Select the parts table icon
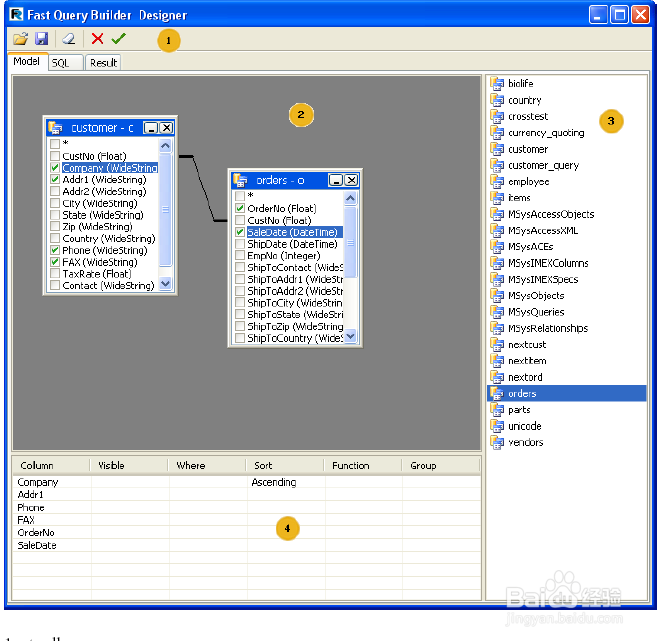 pos(497,410)
